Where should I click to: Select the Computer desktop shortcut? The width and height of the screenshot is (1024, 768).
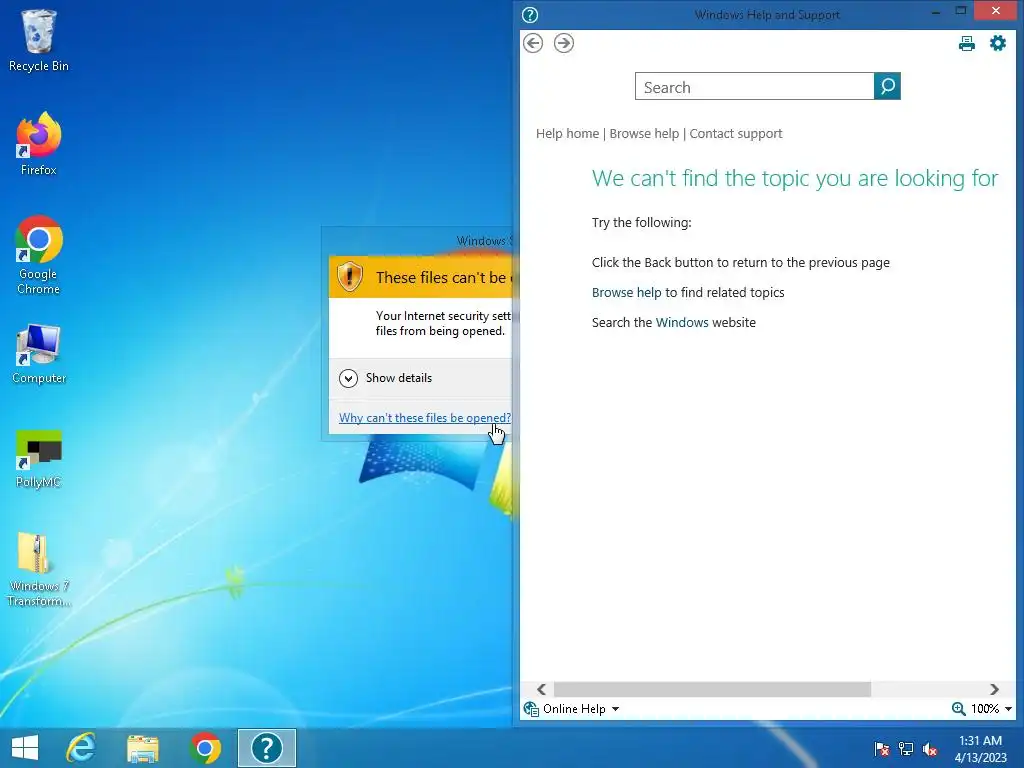(39, 353)
